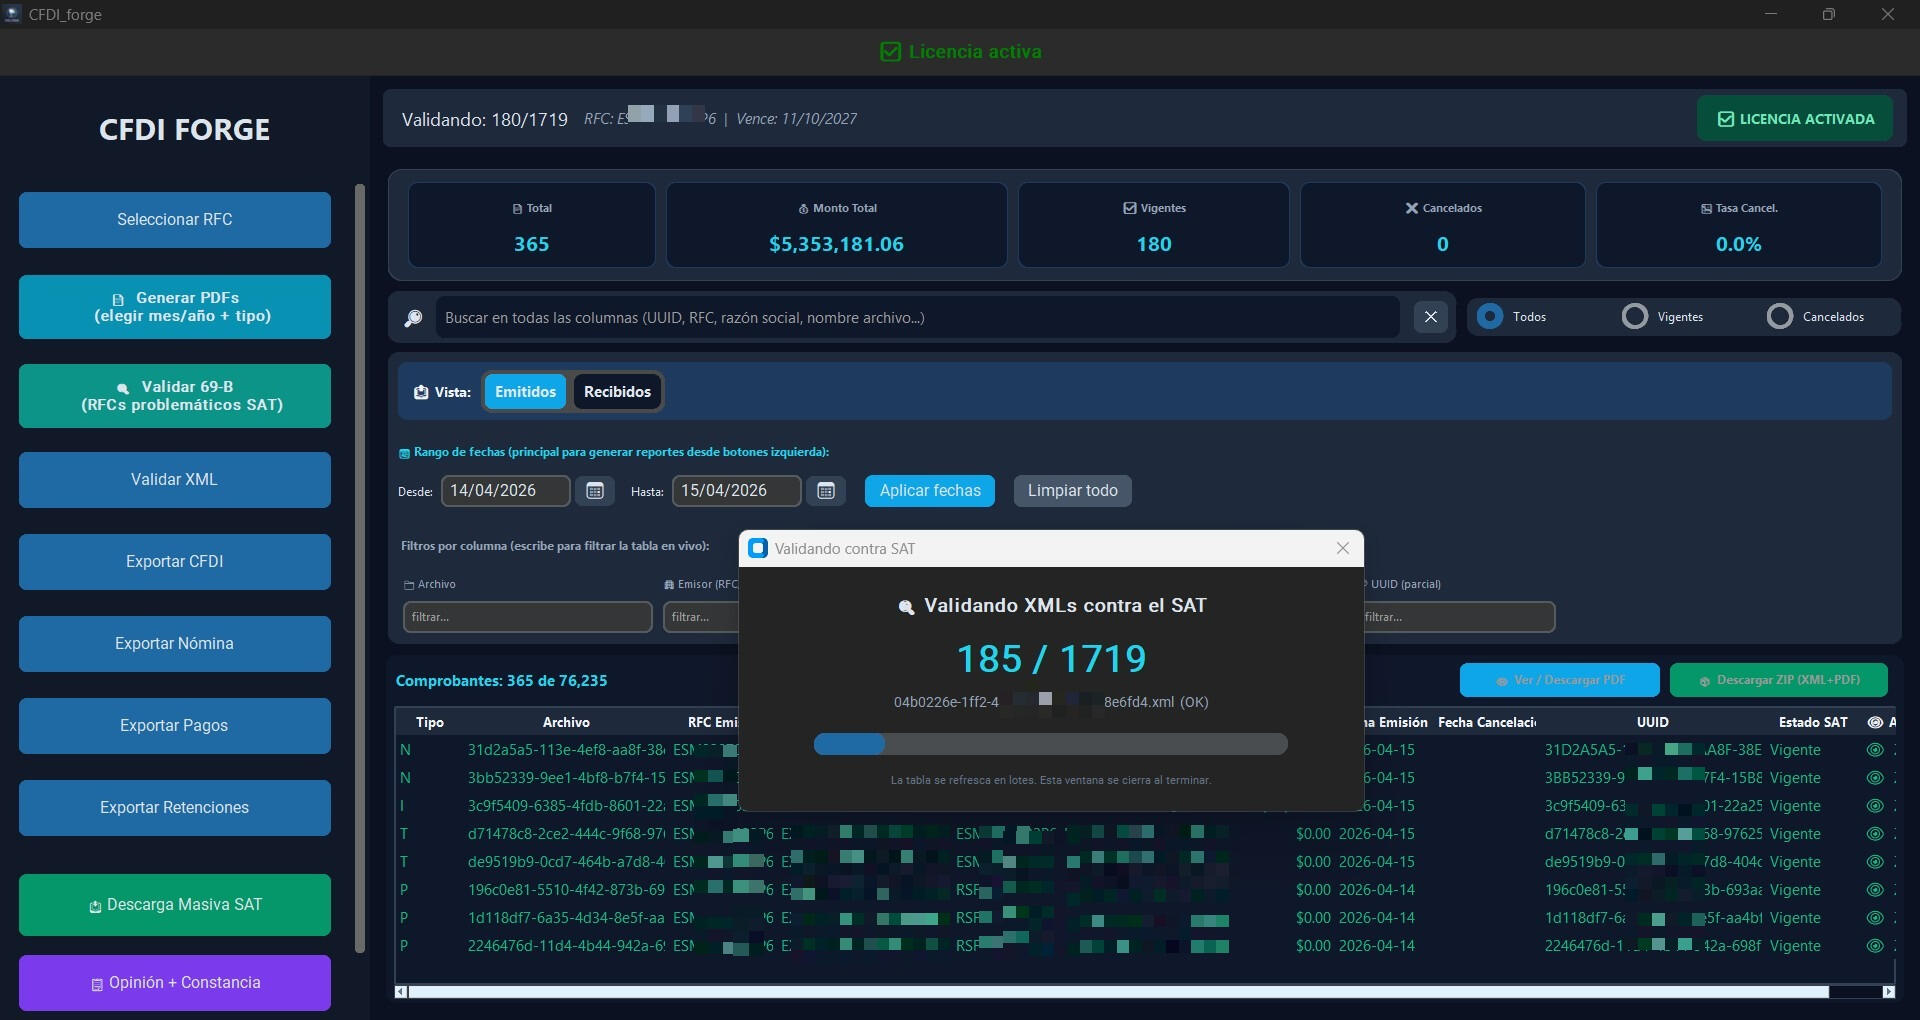Click the right arrow of the horizontal scrollbar
Image resolution: width=1920 pixels, height=1020 pixels.
(x=1889, y=992)
